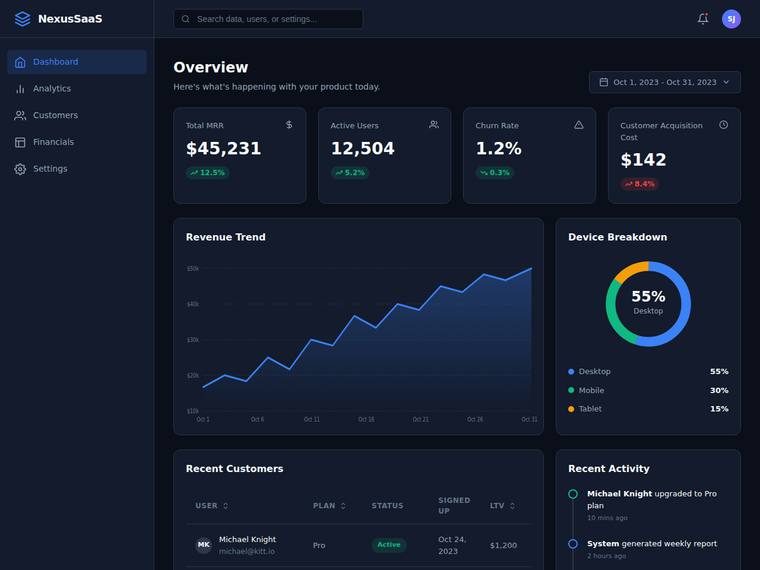Click the 0.3% badge on Churn Rate
The image size is (760, 570).
495,173
